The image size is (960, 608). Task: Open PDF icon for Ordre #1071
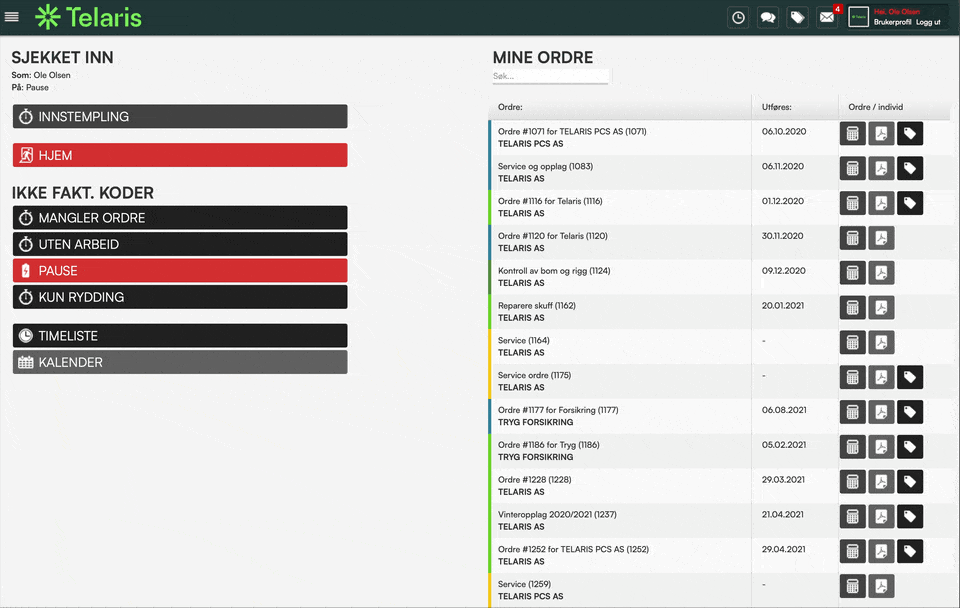881,133
